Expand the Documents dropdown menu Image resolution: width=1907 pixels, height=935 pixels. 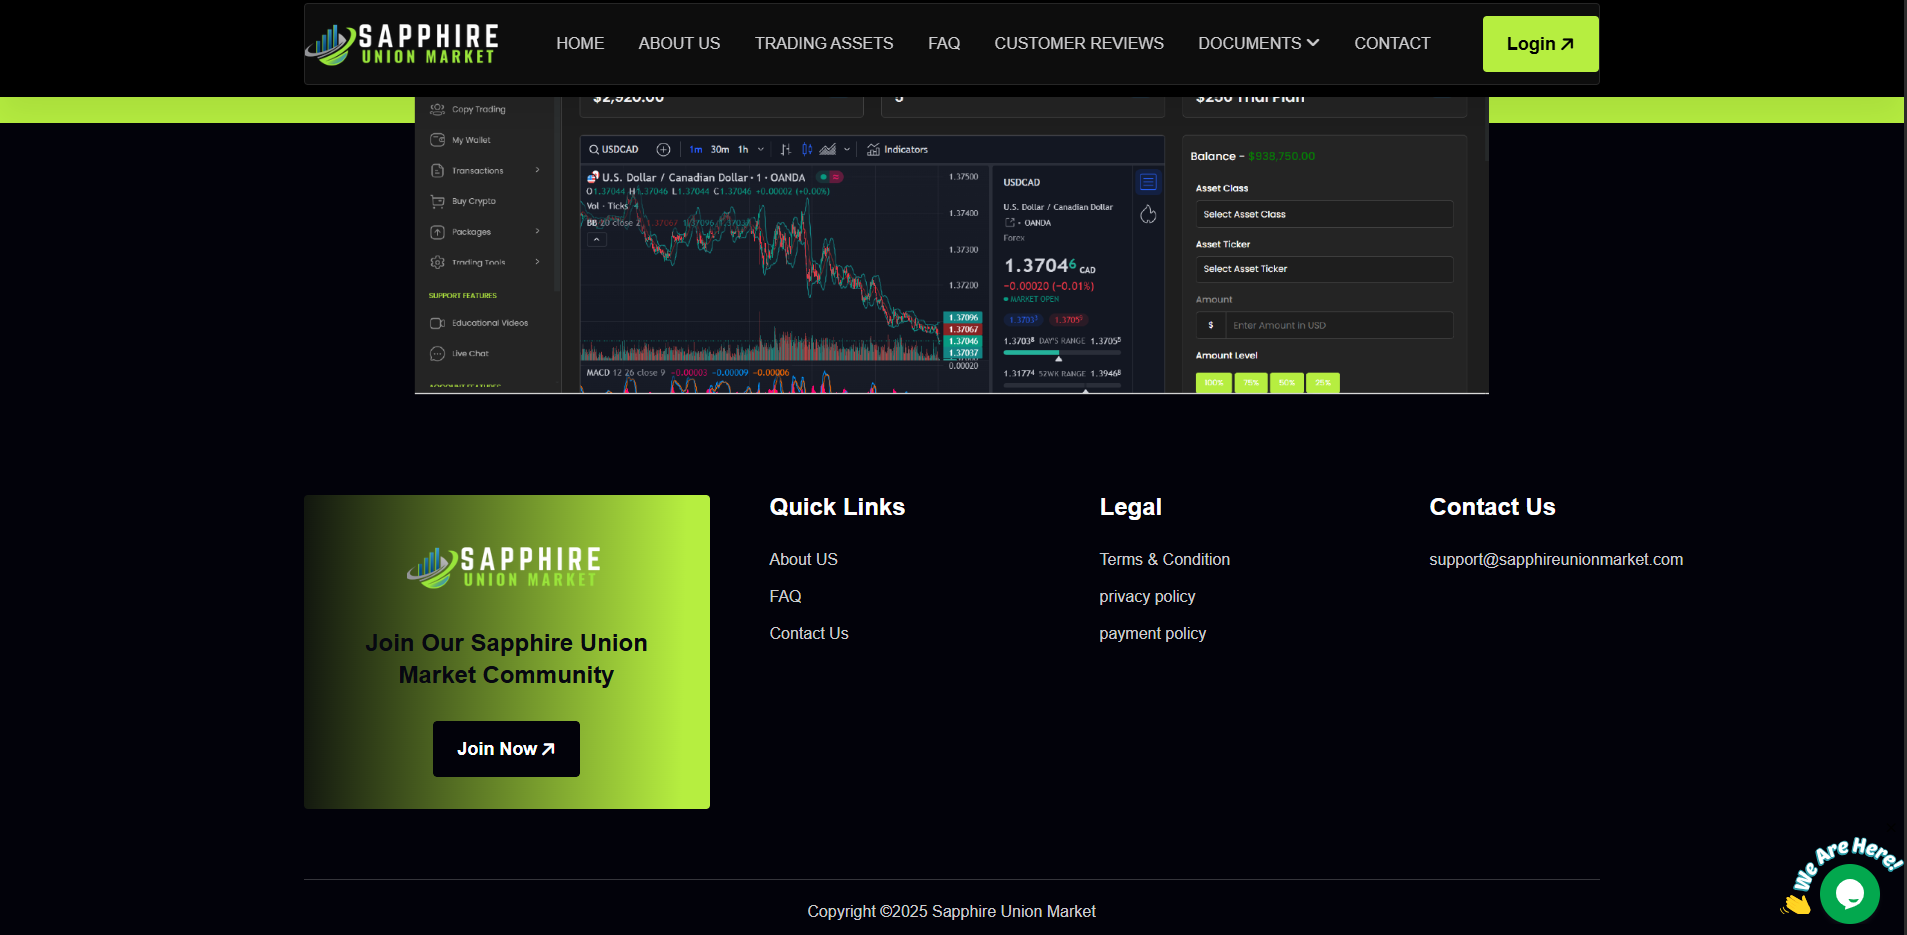coord(1258,44)
